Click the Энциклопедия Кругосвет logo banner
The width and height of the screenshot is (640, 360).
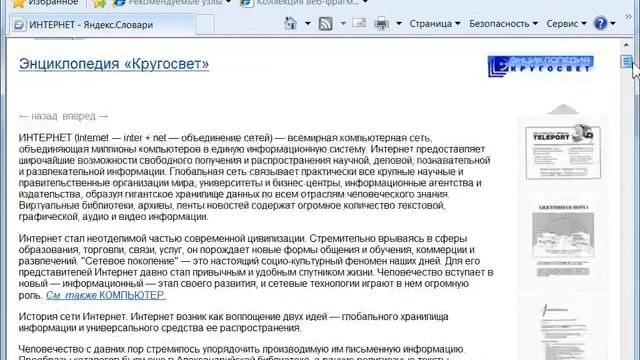point(541,66)
